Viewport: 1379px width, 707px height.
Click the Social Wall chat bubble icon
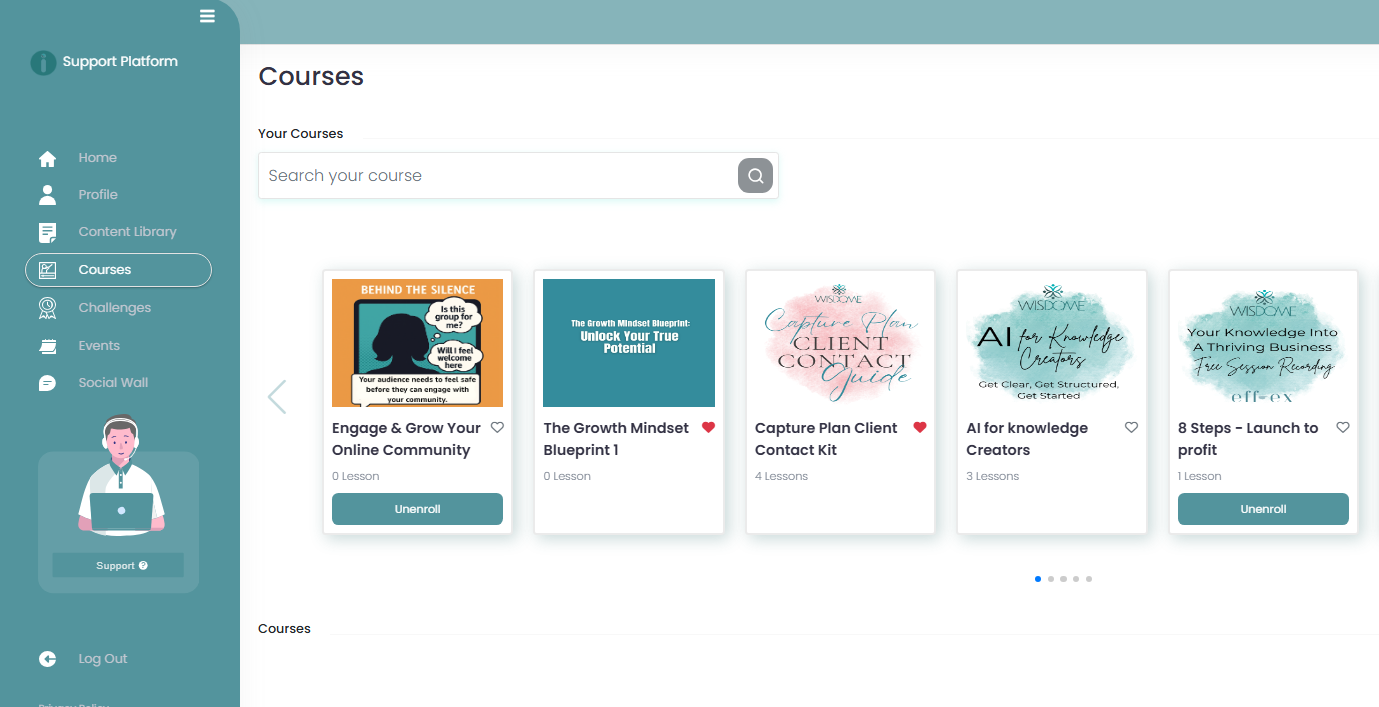(47, 383)
